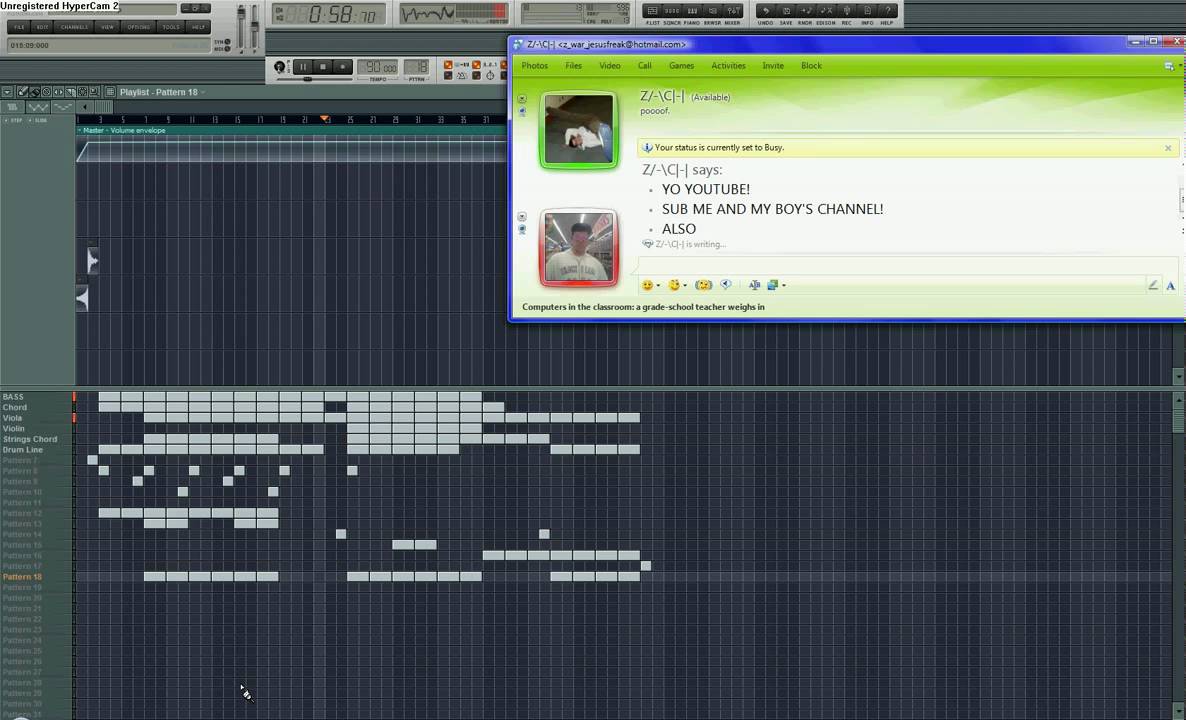Click the REC one-click recording icon
The width and height of the screenshot is (1186, 720).
click(846, 11)
